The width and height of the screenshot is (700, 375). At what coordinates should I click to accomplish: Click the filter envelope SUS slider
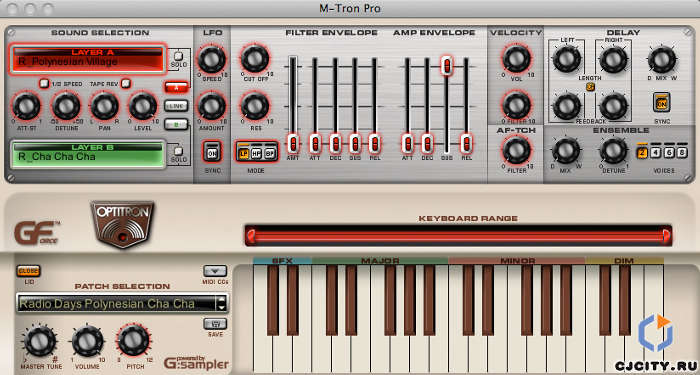pos(355,144)
